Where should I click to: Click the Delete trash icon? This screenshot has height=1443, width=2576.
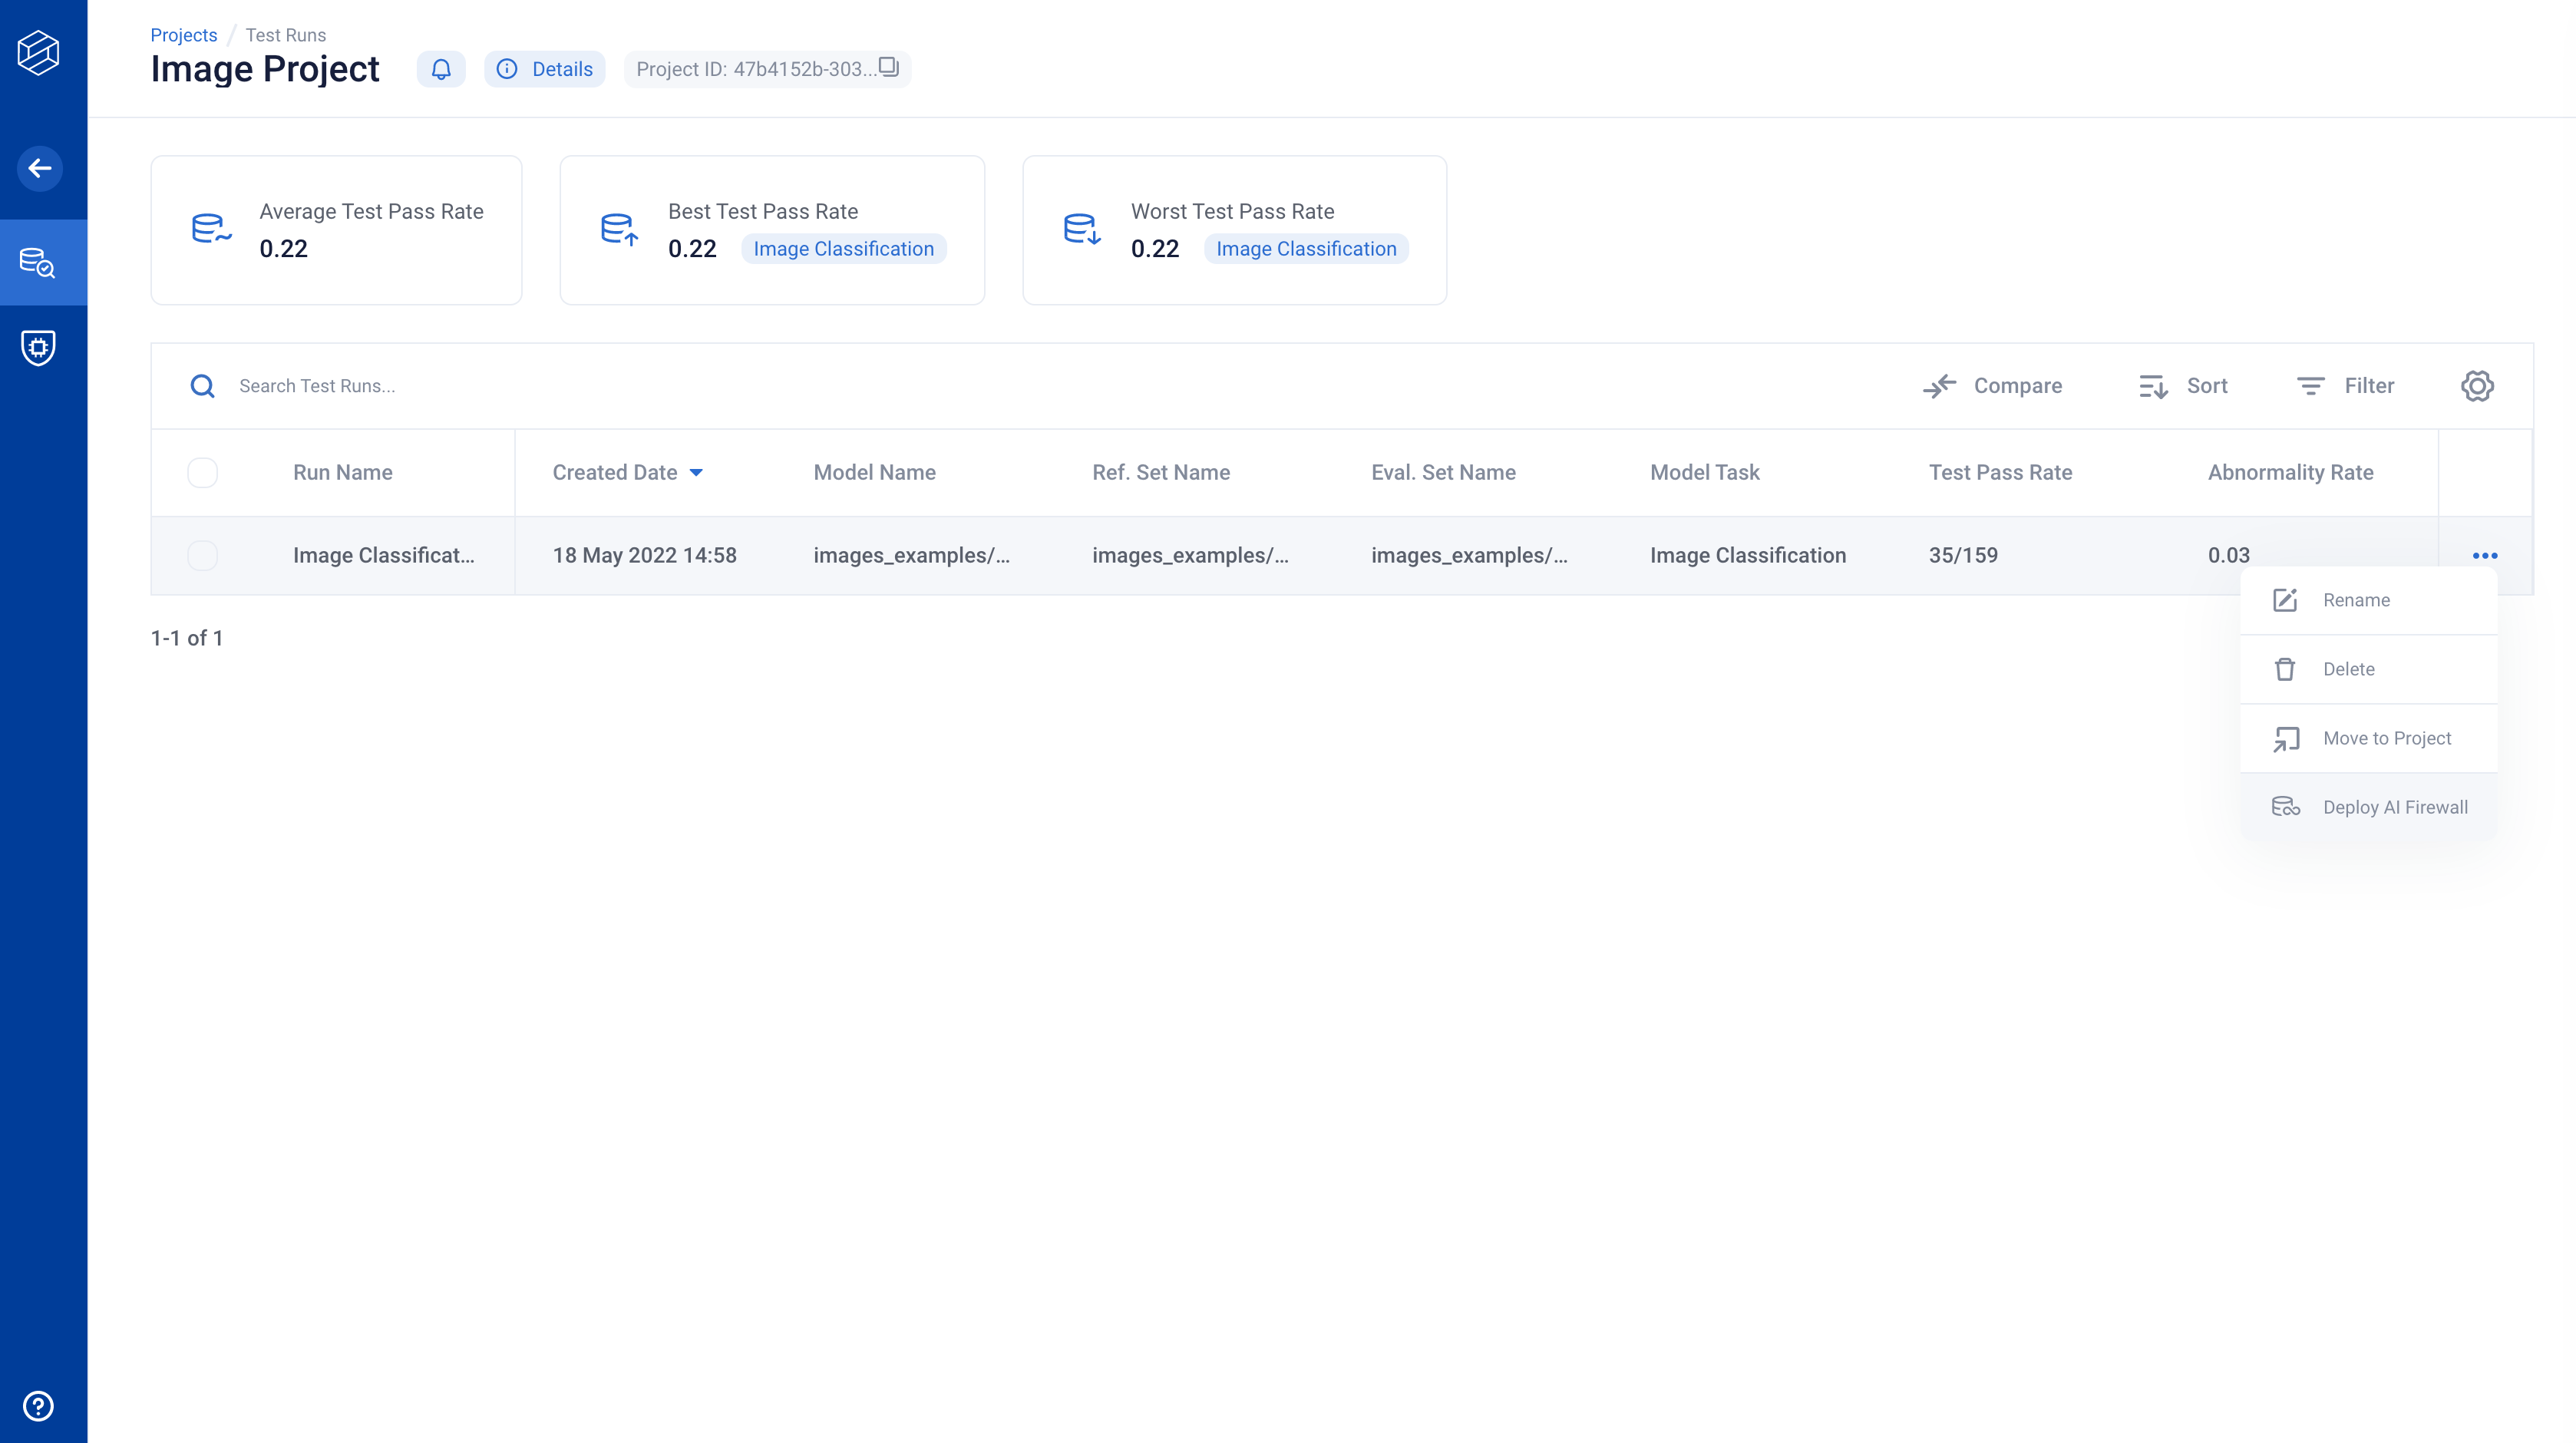[x=2285, y=669]
